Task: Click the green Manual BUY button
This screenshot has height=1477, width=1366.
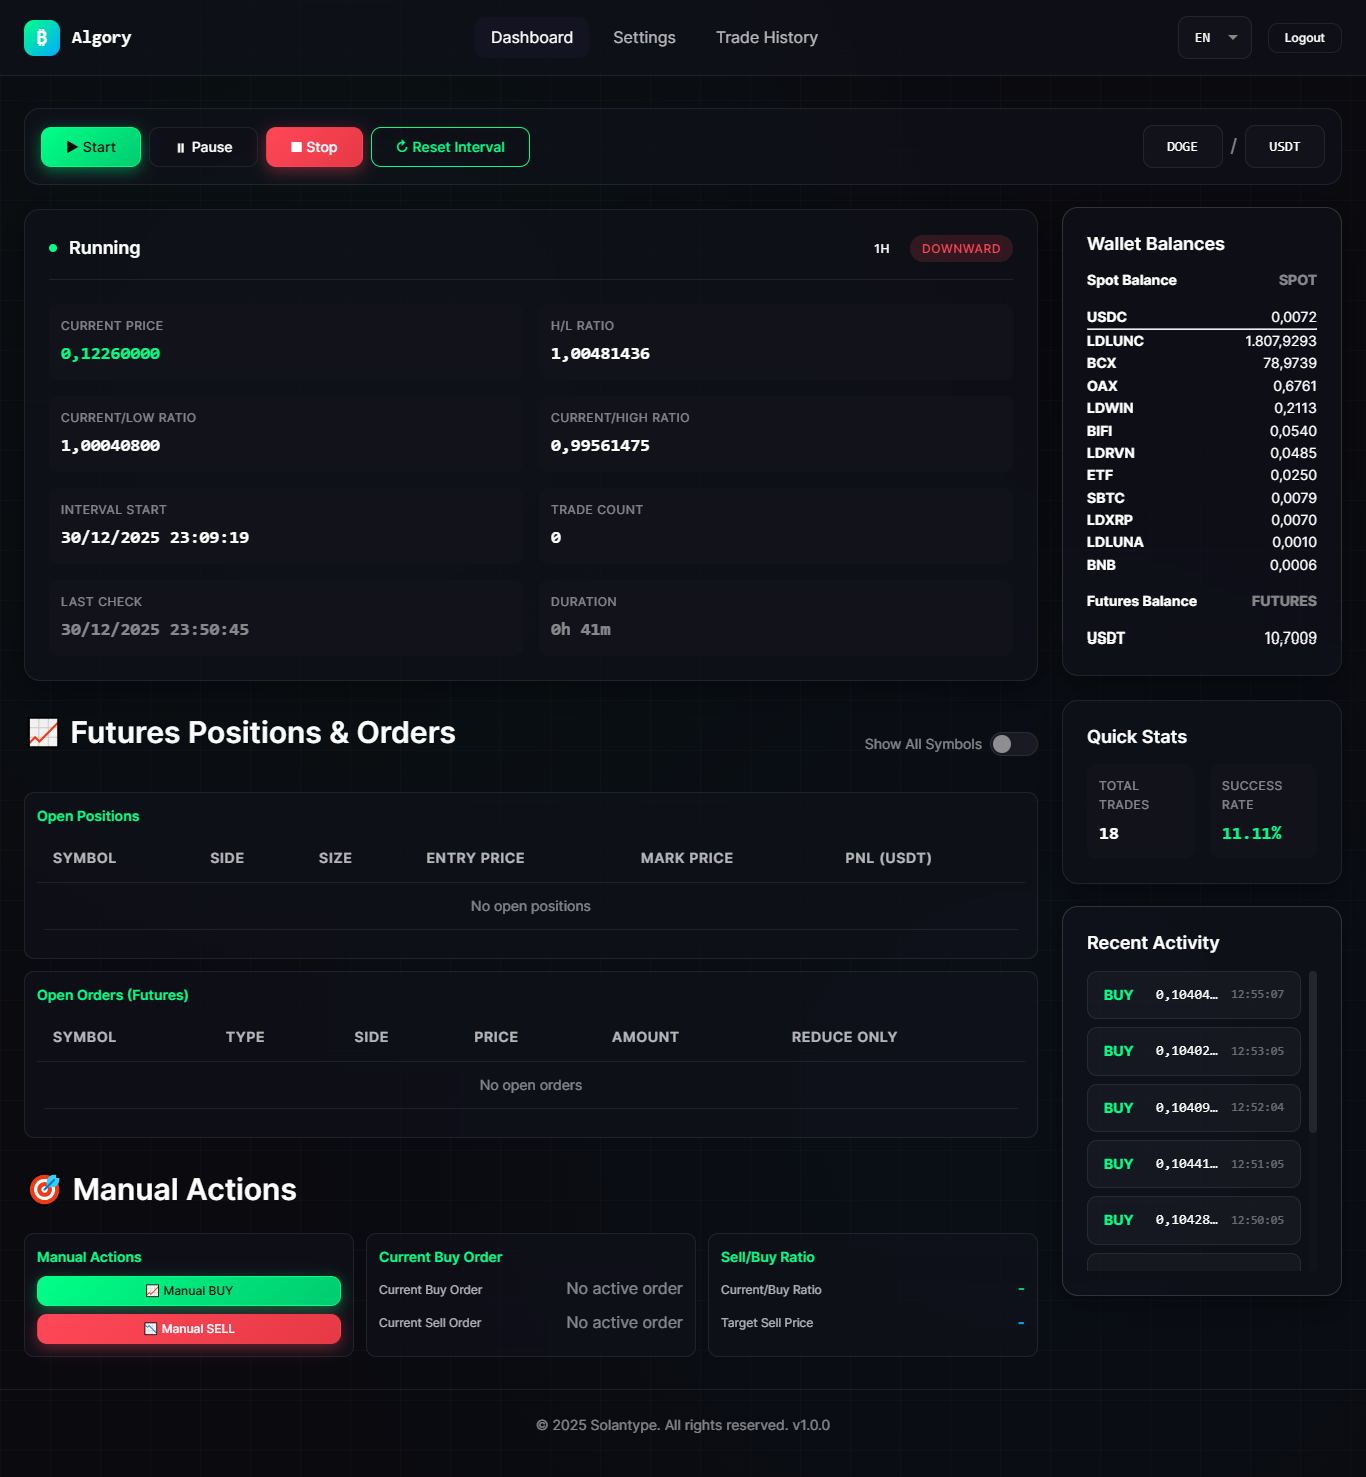Action: (189, 1291)
